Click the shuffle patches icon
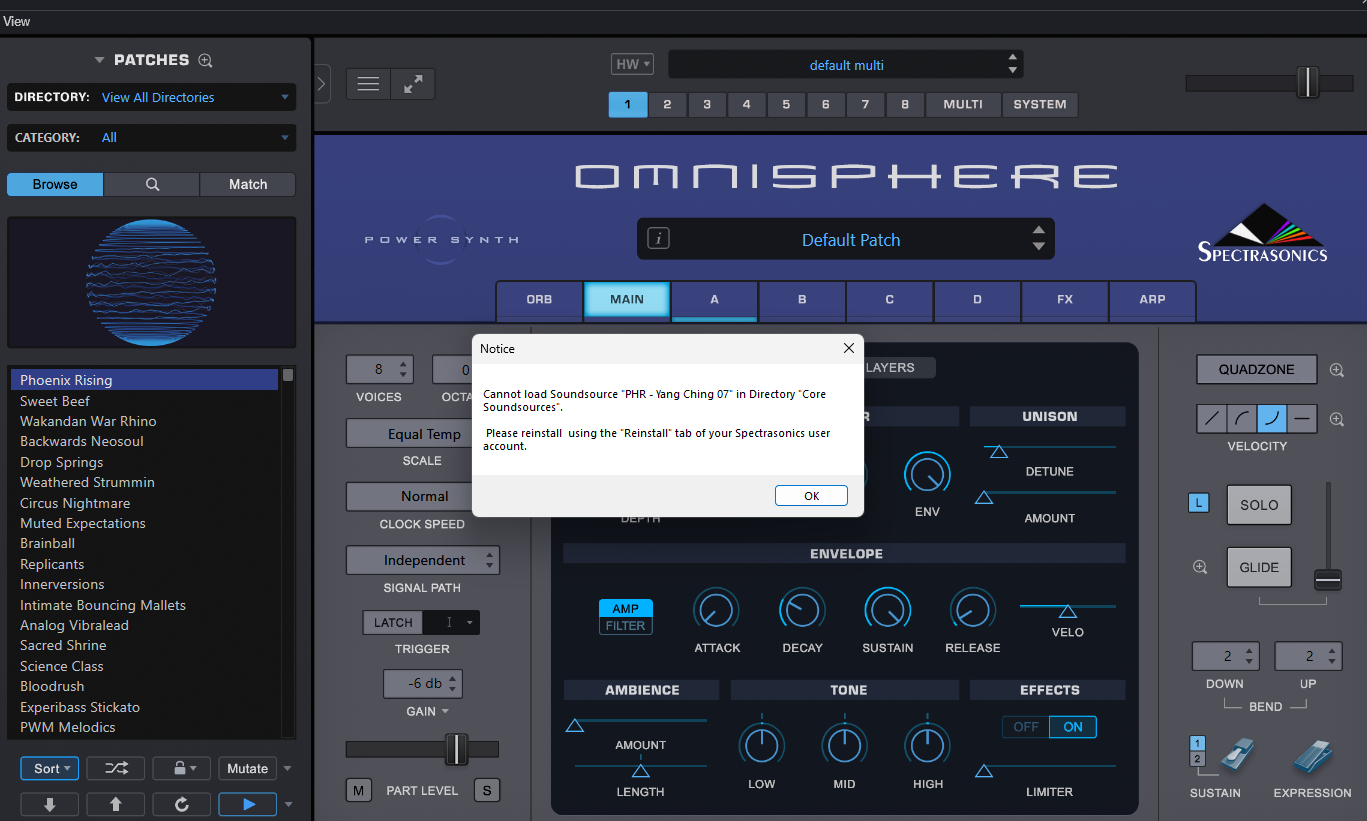 [x=115, y=768]
